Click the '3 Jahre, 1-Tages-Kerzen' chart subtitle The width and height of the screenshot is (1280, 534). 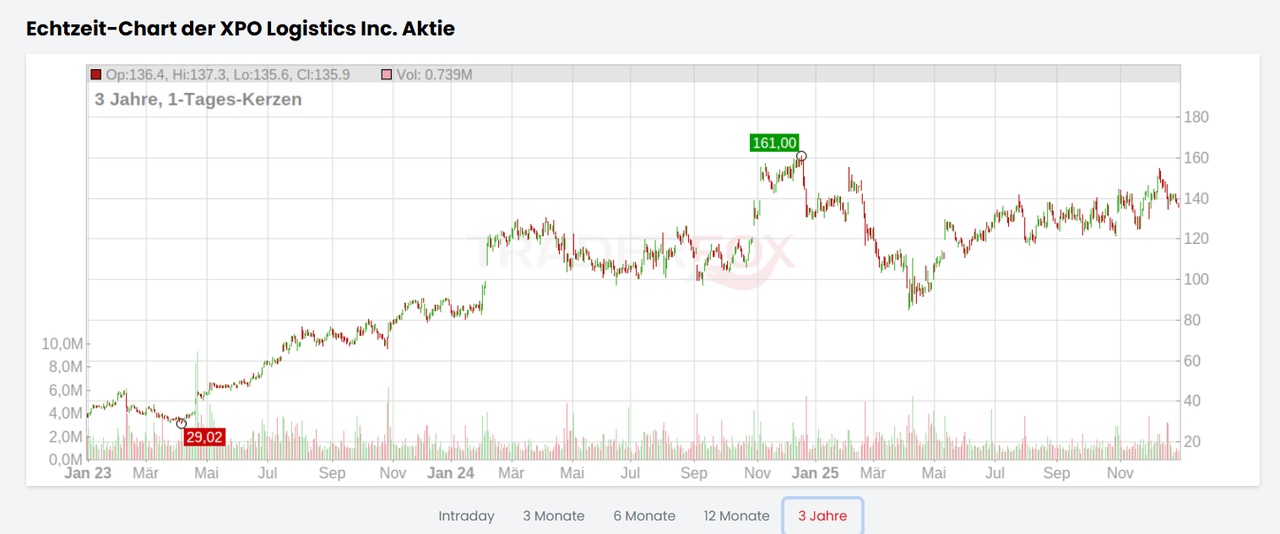198,99
